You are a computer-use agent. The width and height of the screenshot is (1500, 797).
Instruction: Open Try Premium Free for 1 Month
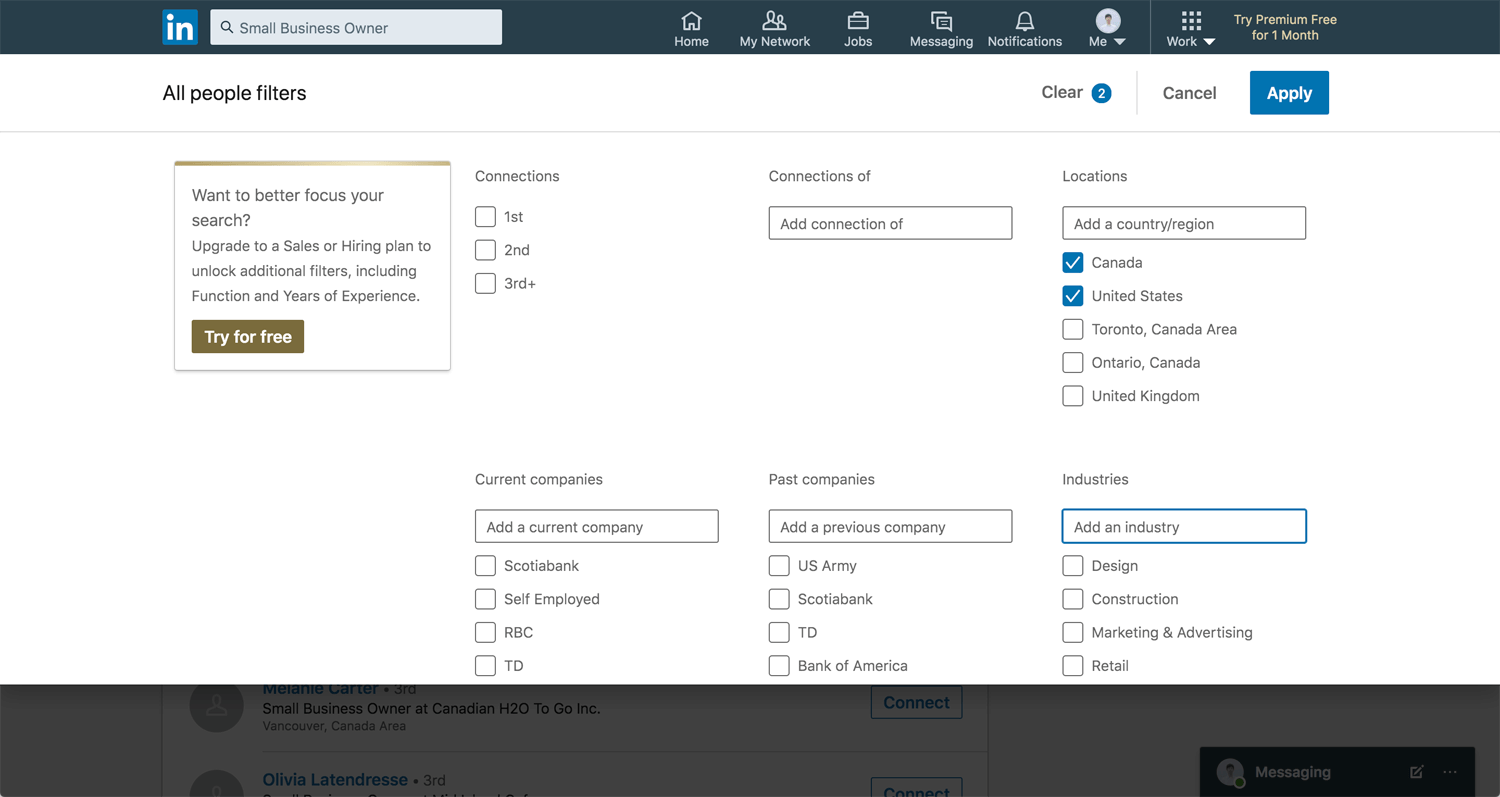coord(1285,27)
